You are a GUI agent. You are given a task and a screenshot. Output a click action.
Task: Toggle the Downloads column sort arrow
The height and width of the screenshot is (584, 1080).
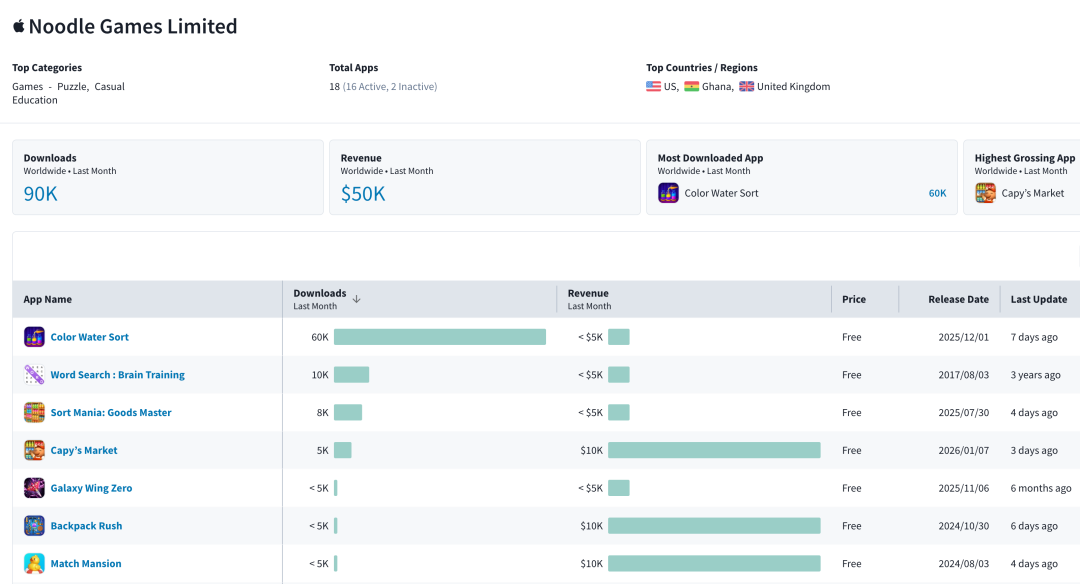[356, 299]
